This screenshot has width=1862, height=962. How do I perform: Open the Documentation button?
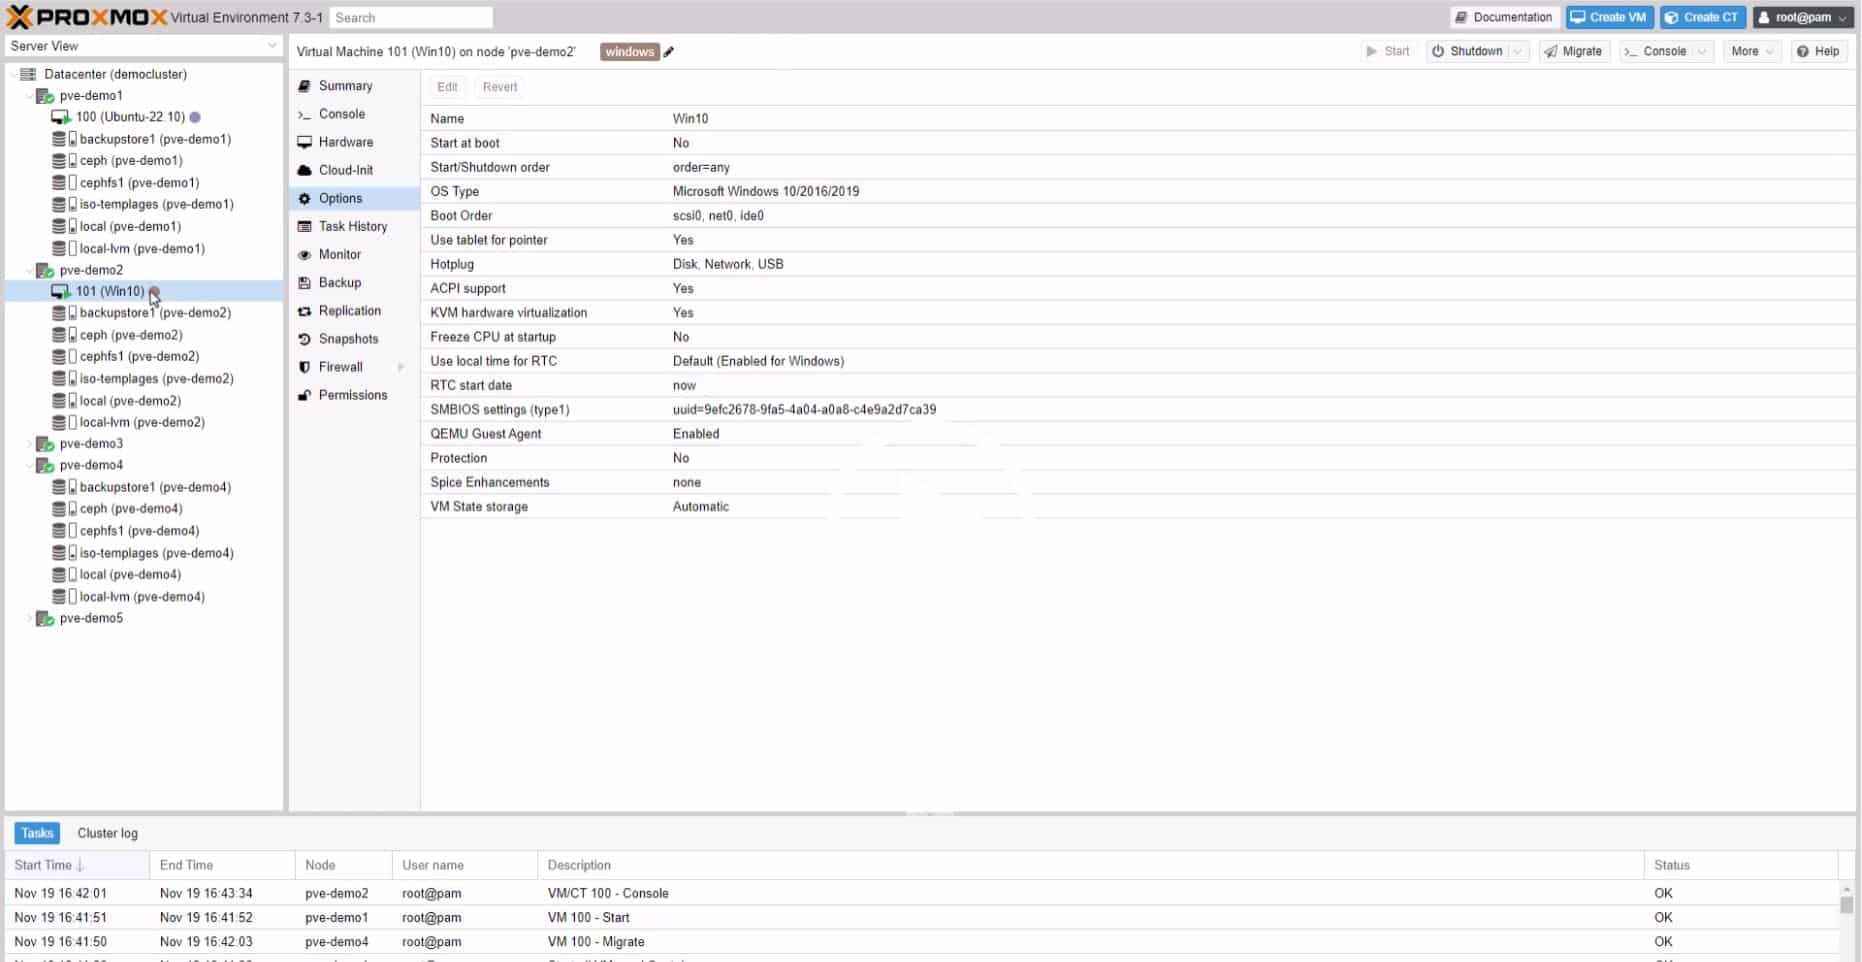(x=1504, y=17)
